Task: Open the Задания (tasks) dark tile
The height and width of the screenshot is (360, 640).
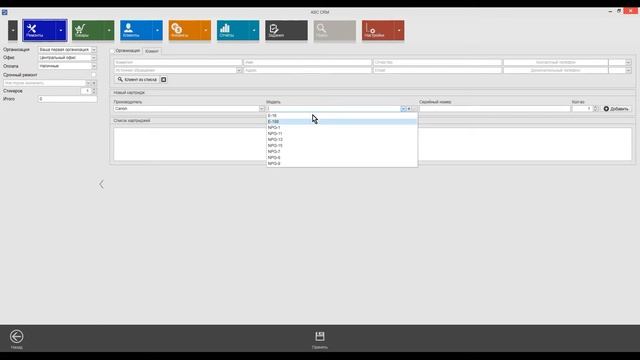Action: tap(286, 30)
